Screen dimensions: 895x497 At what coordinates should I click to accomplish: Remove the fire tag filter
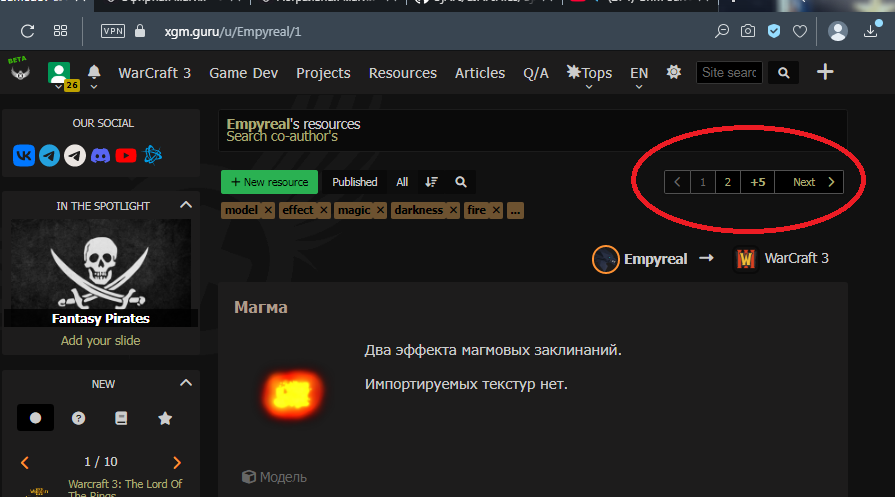(496, 210)
